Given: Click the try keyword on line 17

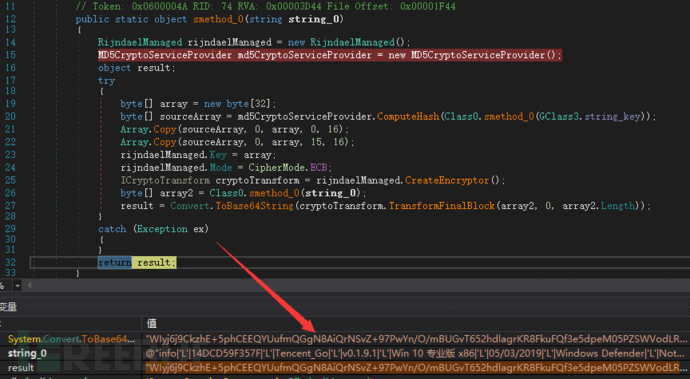Looking at the screenshot, I should (x=106, y=81).
